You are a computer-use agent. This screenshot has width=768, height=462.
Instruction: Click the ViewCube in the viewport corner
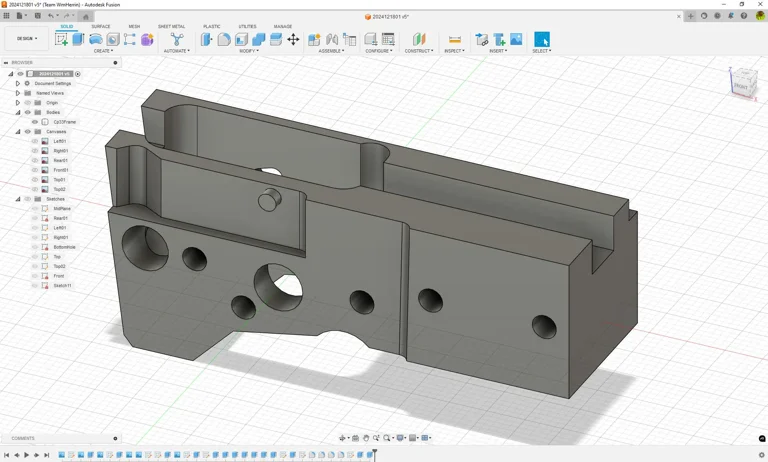point(742,83)
